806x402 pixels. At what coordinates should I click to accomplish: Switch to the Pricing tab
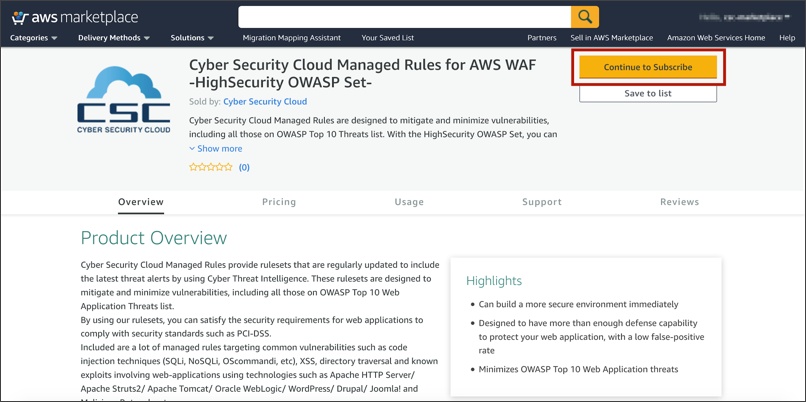(279, 202)
